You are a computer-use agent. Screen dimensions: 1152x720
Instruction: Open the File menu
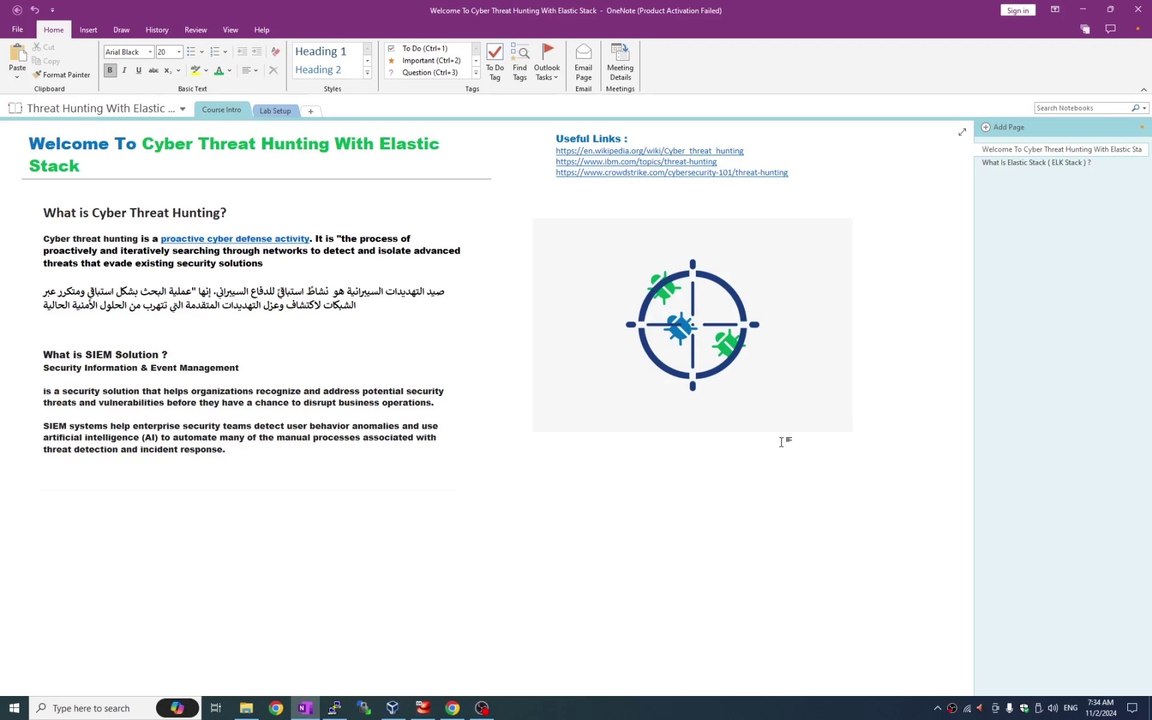point(18,29)
